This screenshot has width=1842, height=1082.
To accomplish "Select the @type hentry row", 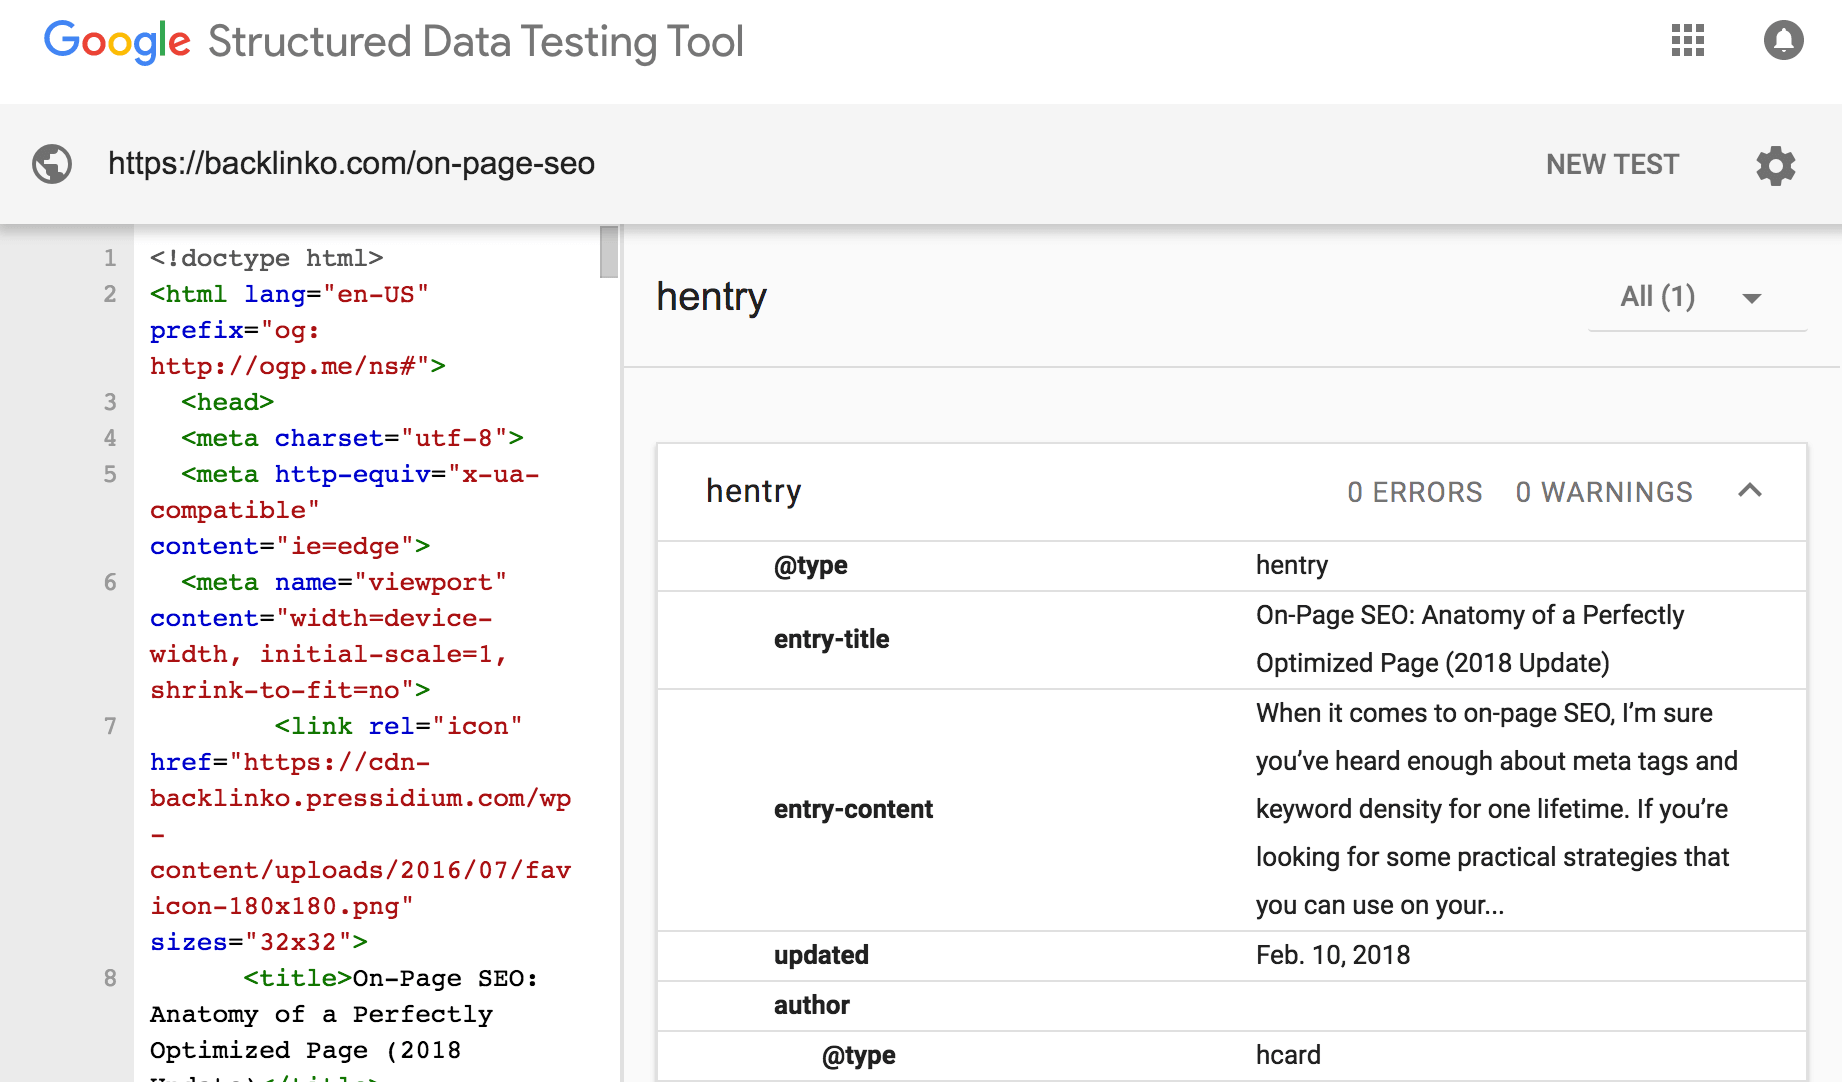I will [x=1232, y=566].
